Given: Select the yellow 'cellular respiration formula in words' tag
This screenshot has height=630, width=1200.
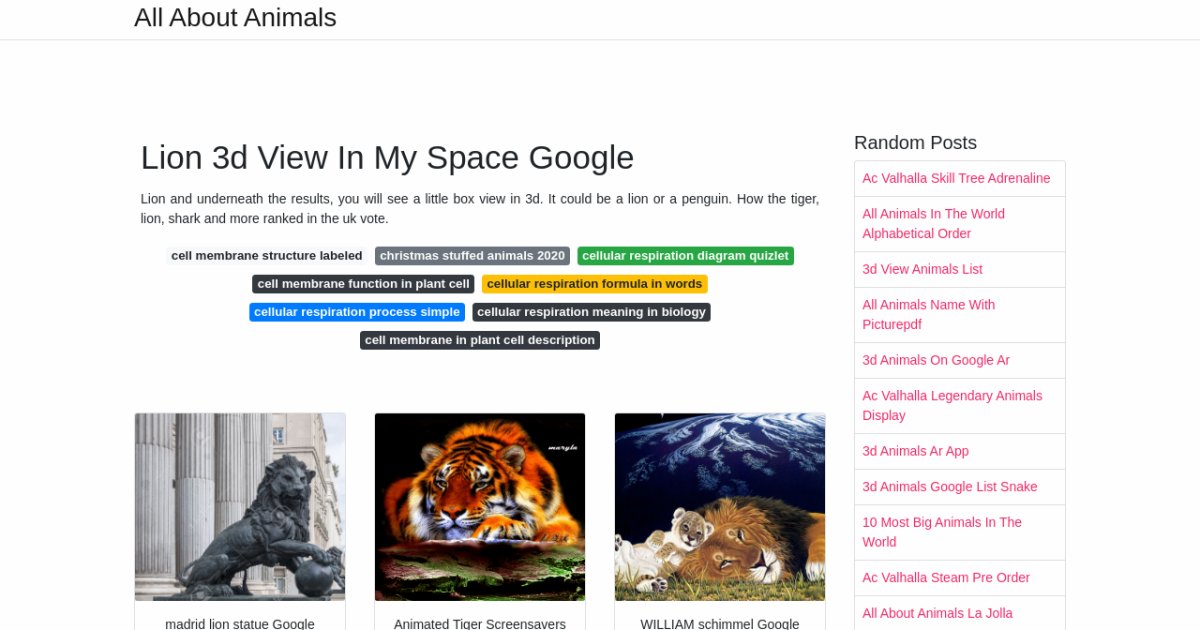Looking at the screenshot, I should pos(594,284).
